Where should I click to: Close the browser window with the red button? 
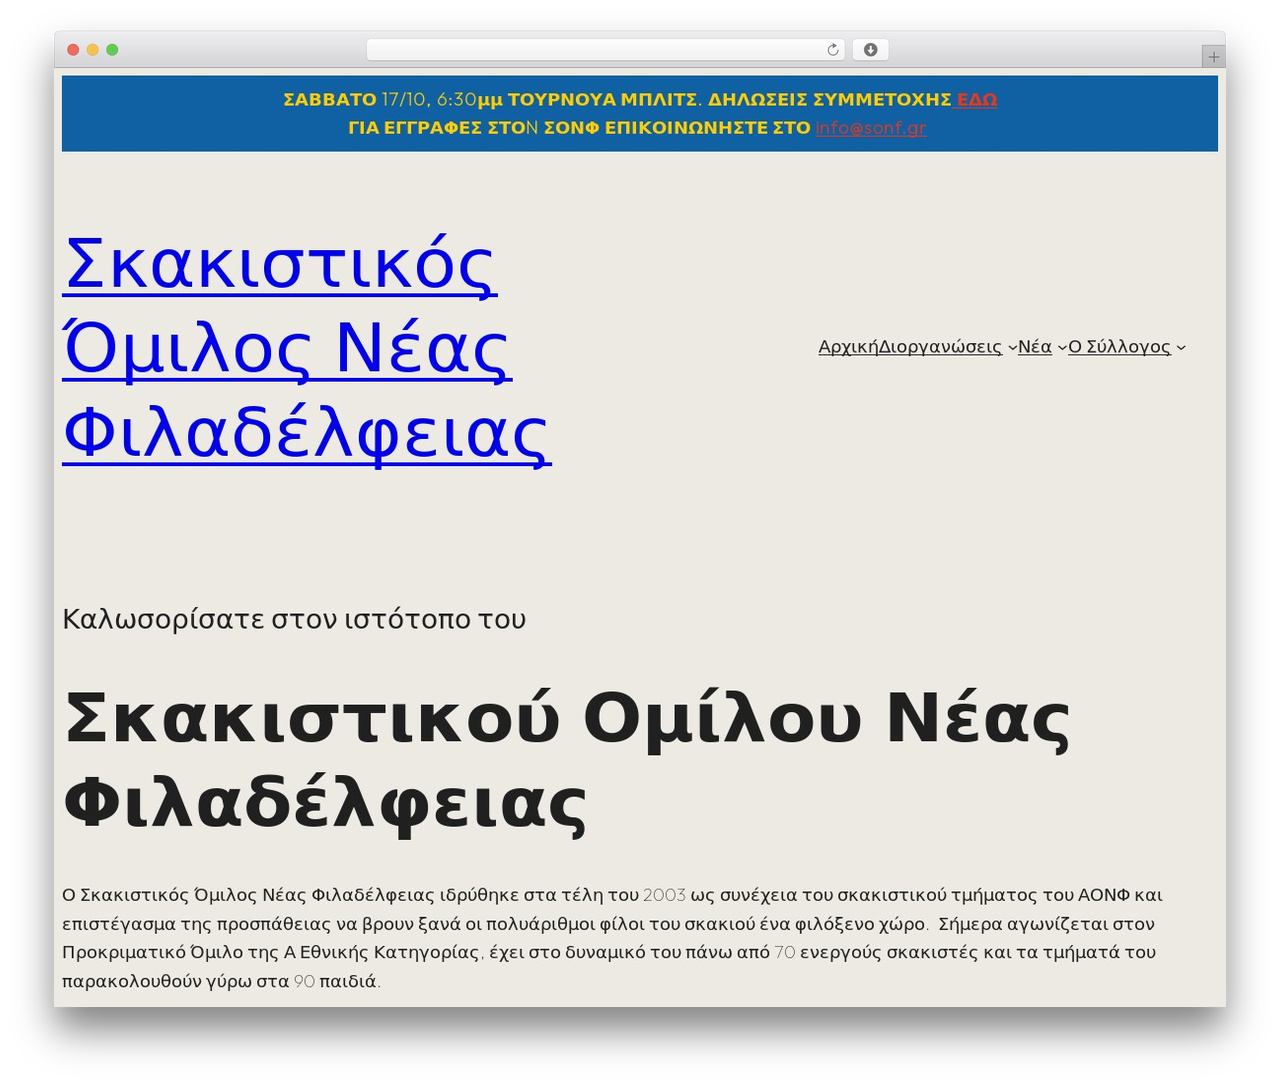(x=73, y=50)
